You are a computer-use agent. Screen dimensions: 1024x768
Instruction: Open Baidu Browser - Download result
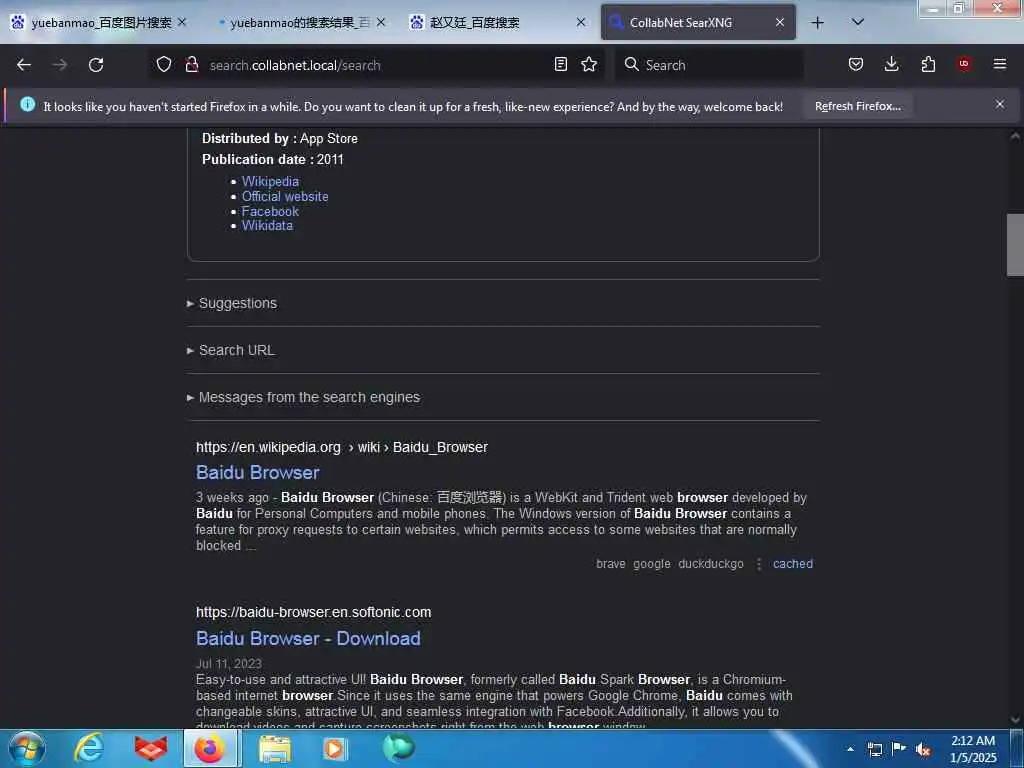pos(308,638)
